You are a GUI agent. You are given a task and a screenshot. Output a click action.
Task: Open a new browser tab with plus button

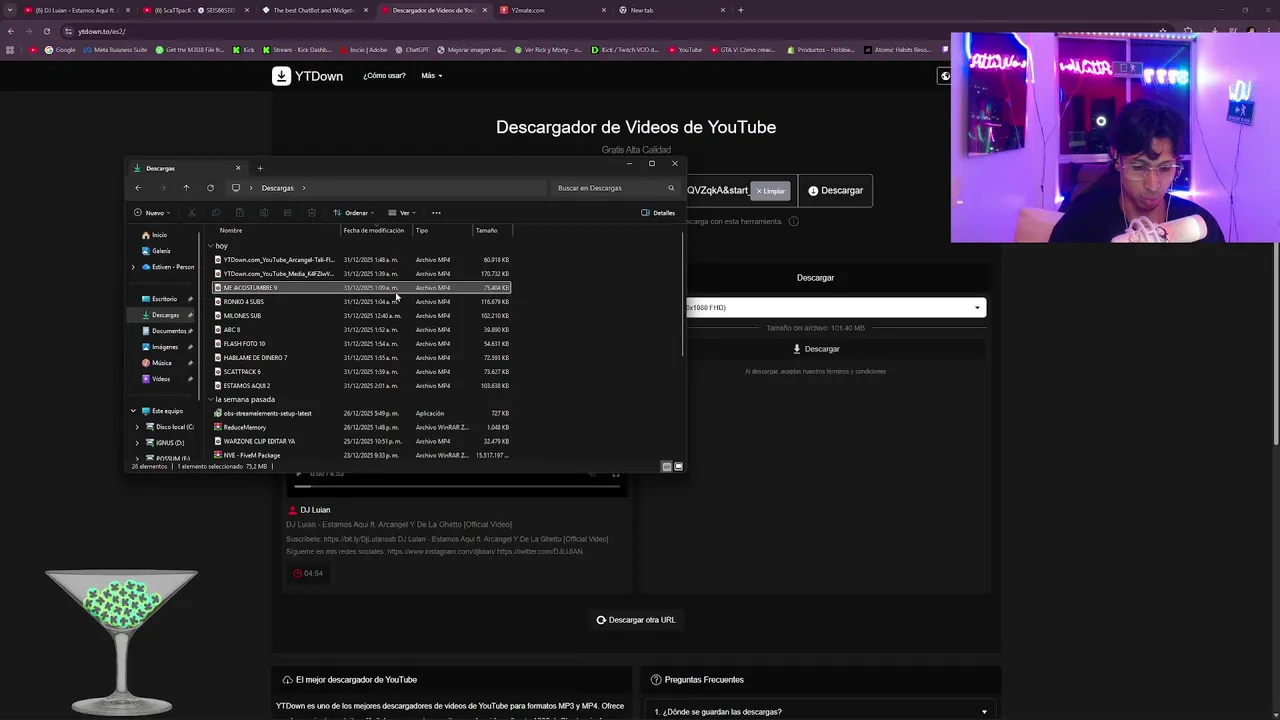[741, 10]
